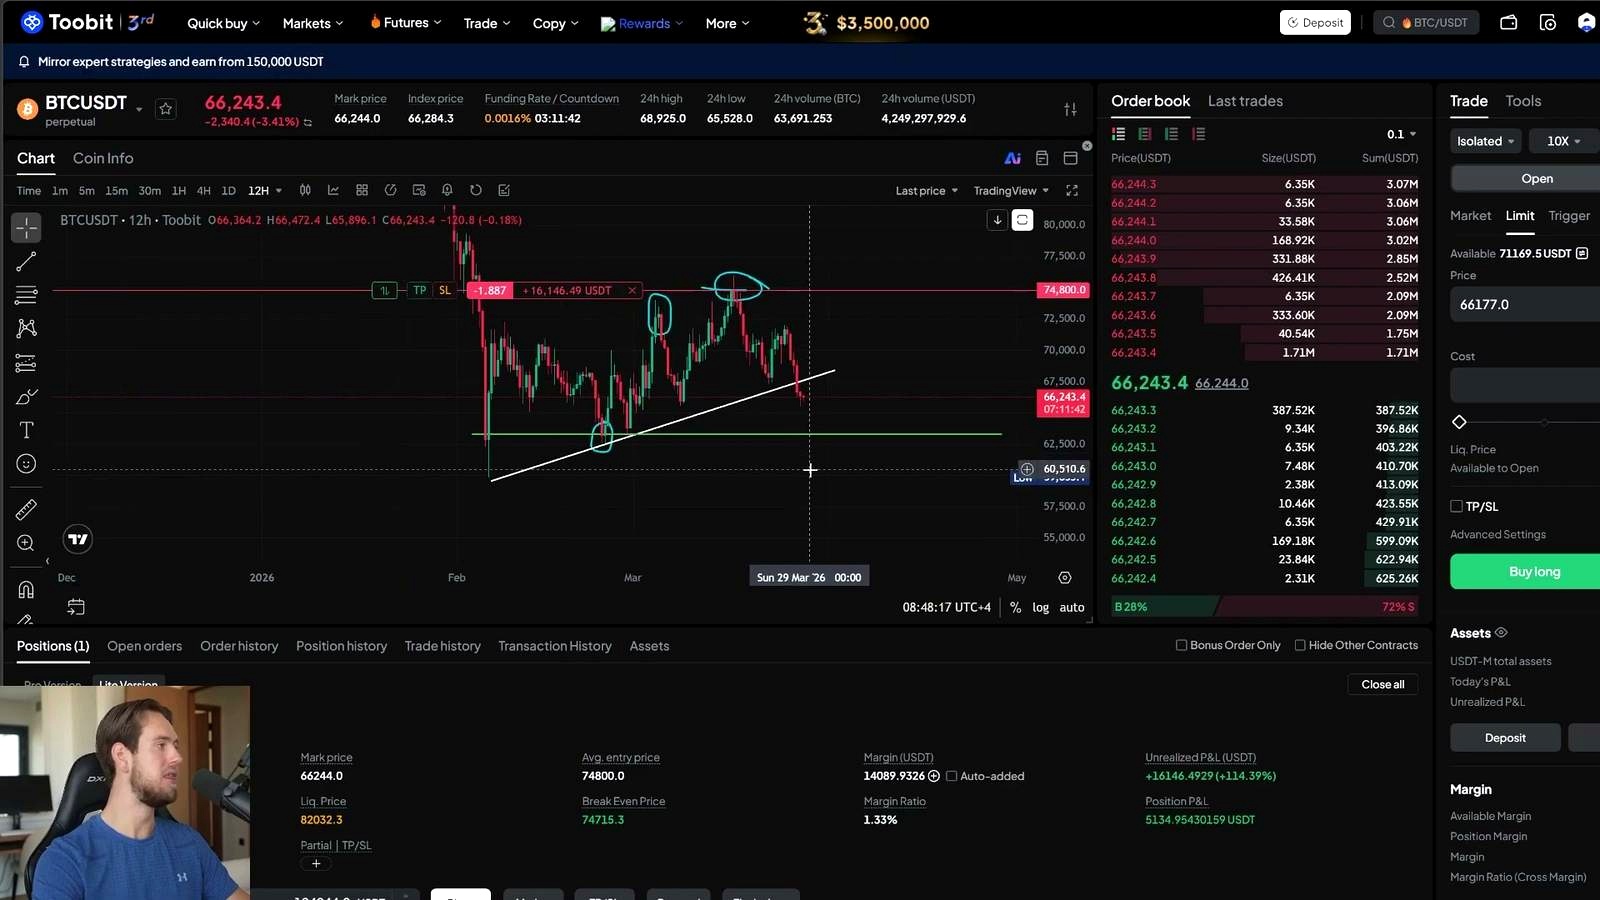1600x900 pixels.
Task: Expand the More menu
Action: (x=727, y=23)
